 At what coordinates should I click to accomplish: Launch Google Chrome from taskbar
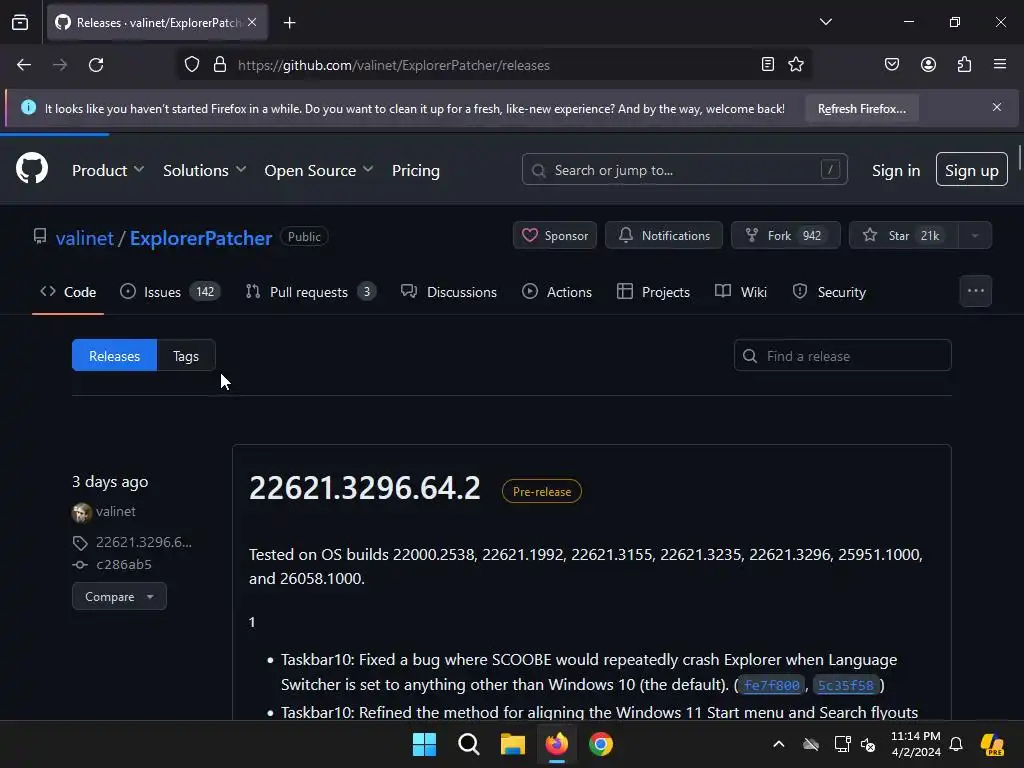[601, 744]
